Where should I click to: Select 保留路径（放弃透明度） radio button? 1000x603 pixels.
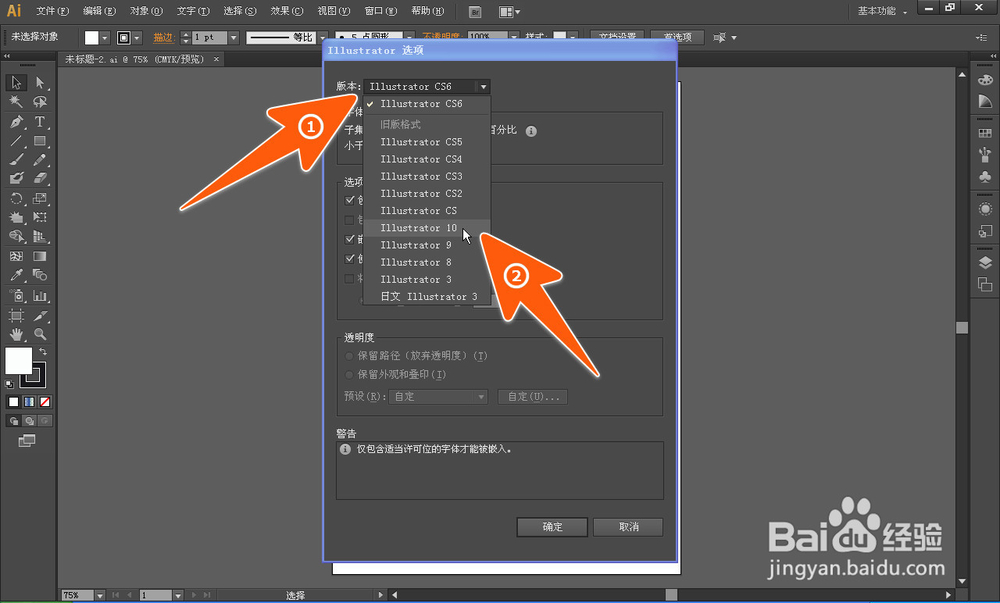[349, 356]
